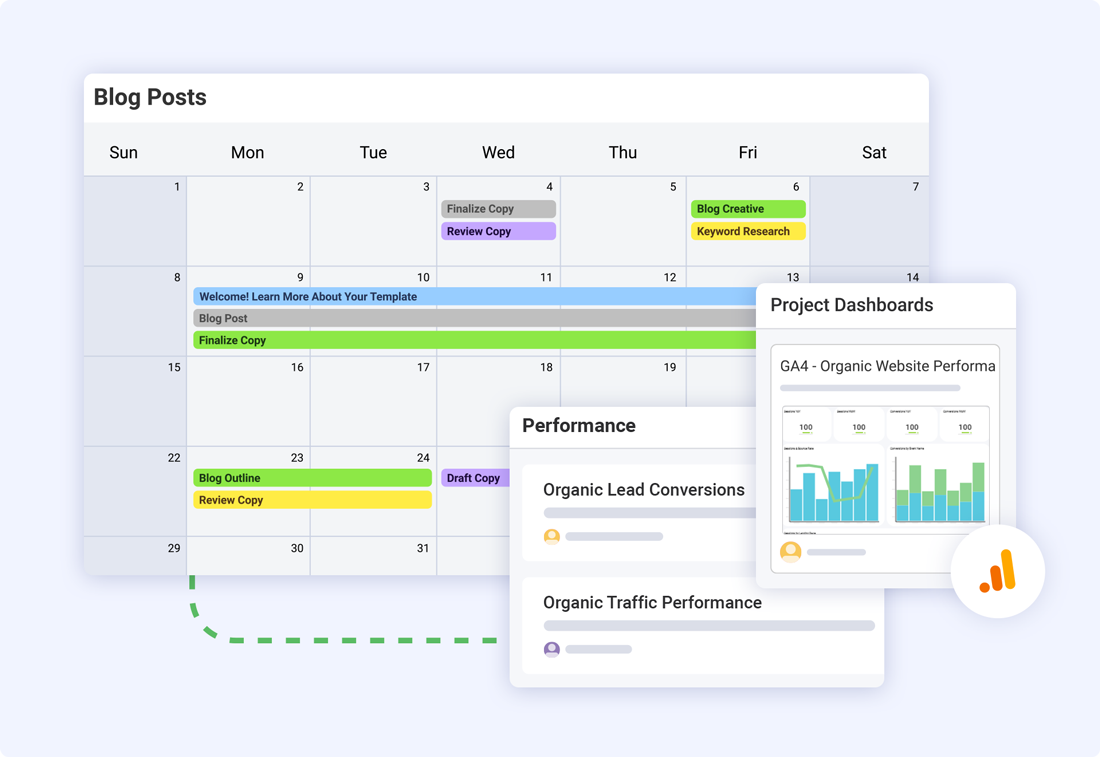1100x757 pixels.
Task: Click the avatar on the GA4 dashboard card
Action: point(790,551)
